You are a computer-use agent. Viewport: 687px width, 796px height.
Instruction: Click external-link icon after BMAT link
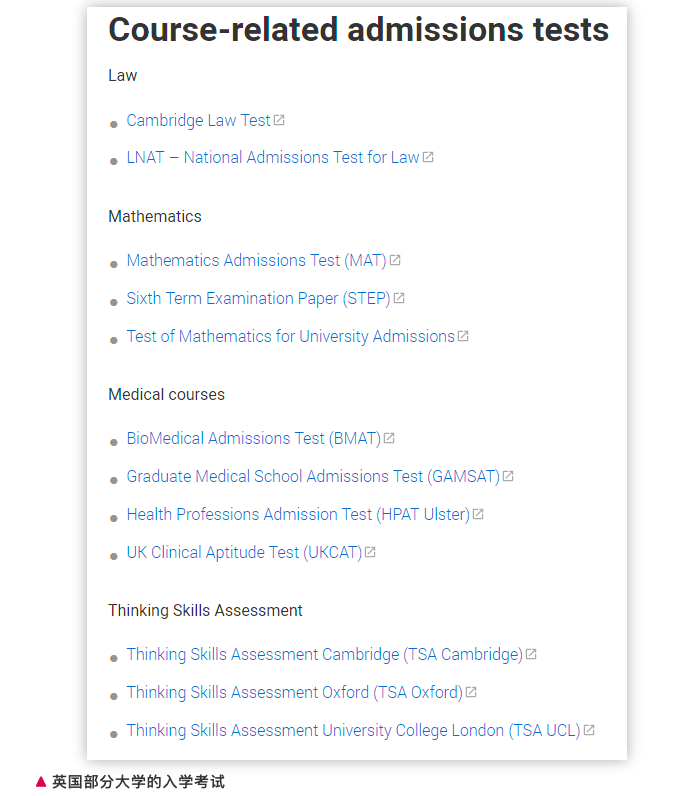point(389,438)
